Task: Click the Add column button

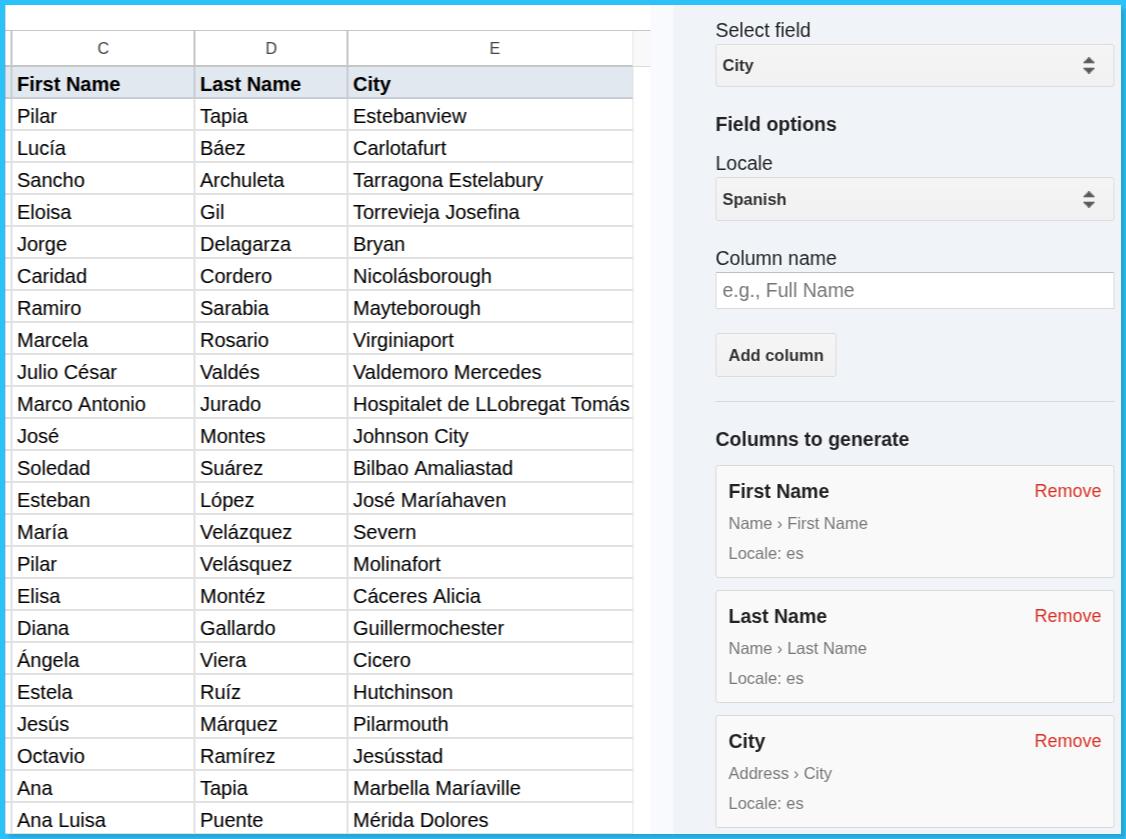Action: 775,355
